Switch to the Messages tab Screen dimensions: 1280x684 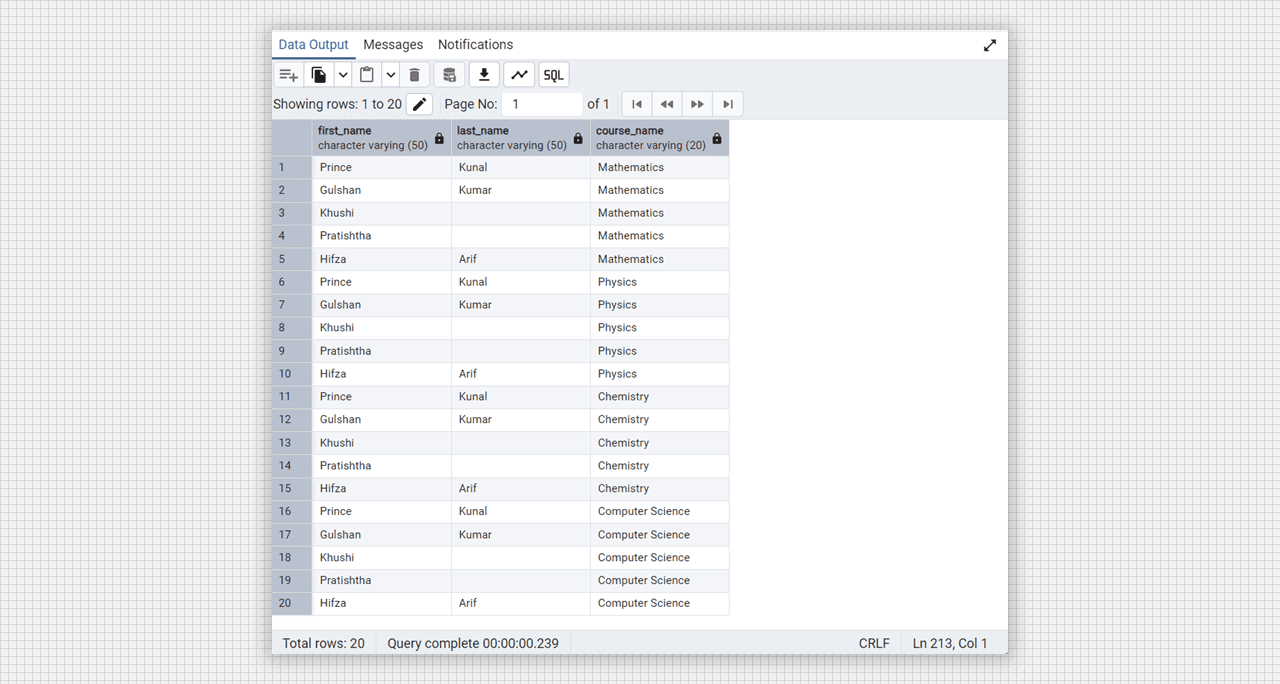(x=393, y=45)
